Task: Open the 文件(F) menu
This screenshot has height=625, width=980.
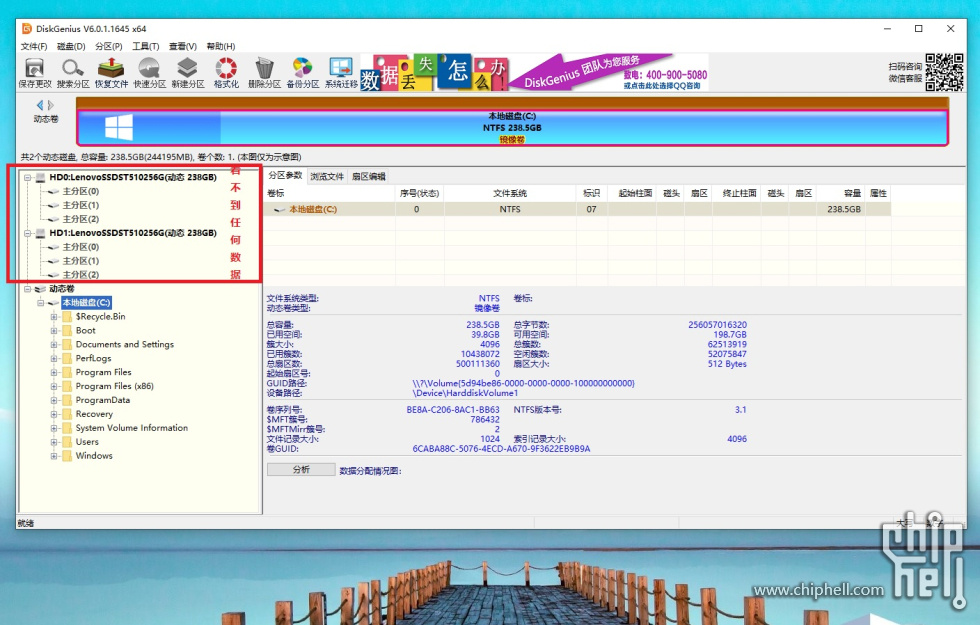Action: coord(34,46)
